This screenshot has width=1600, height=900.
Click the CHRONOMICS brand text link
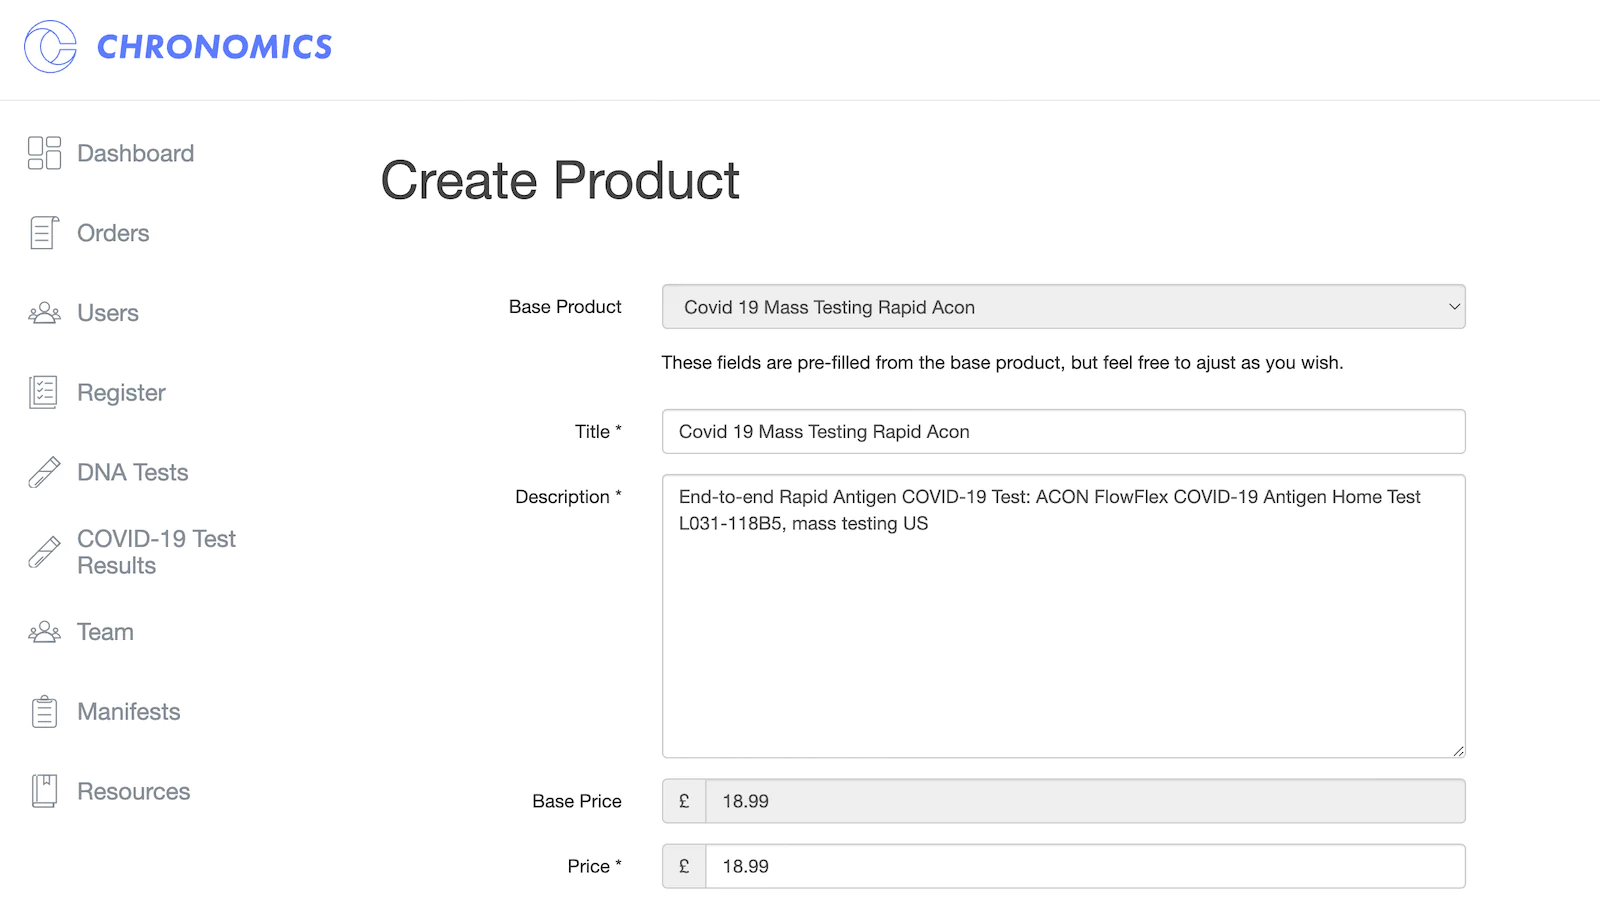tap(214, 47)
